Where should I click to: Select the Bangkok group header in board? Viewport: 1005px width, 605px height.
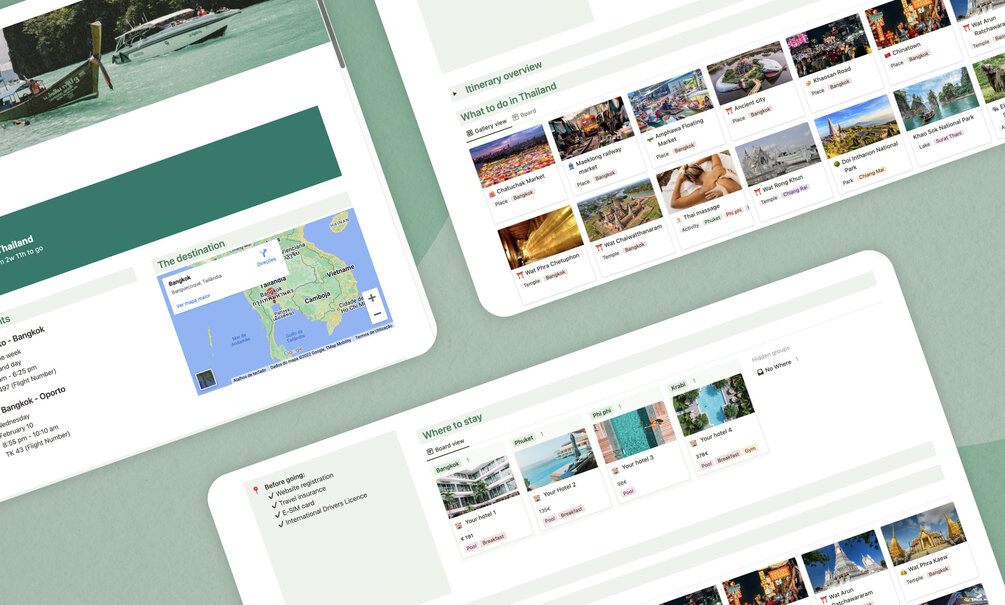447,468
